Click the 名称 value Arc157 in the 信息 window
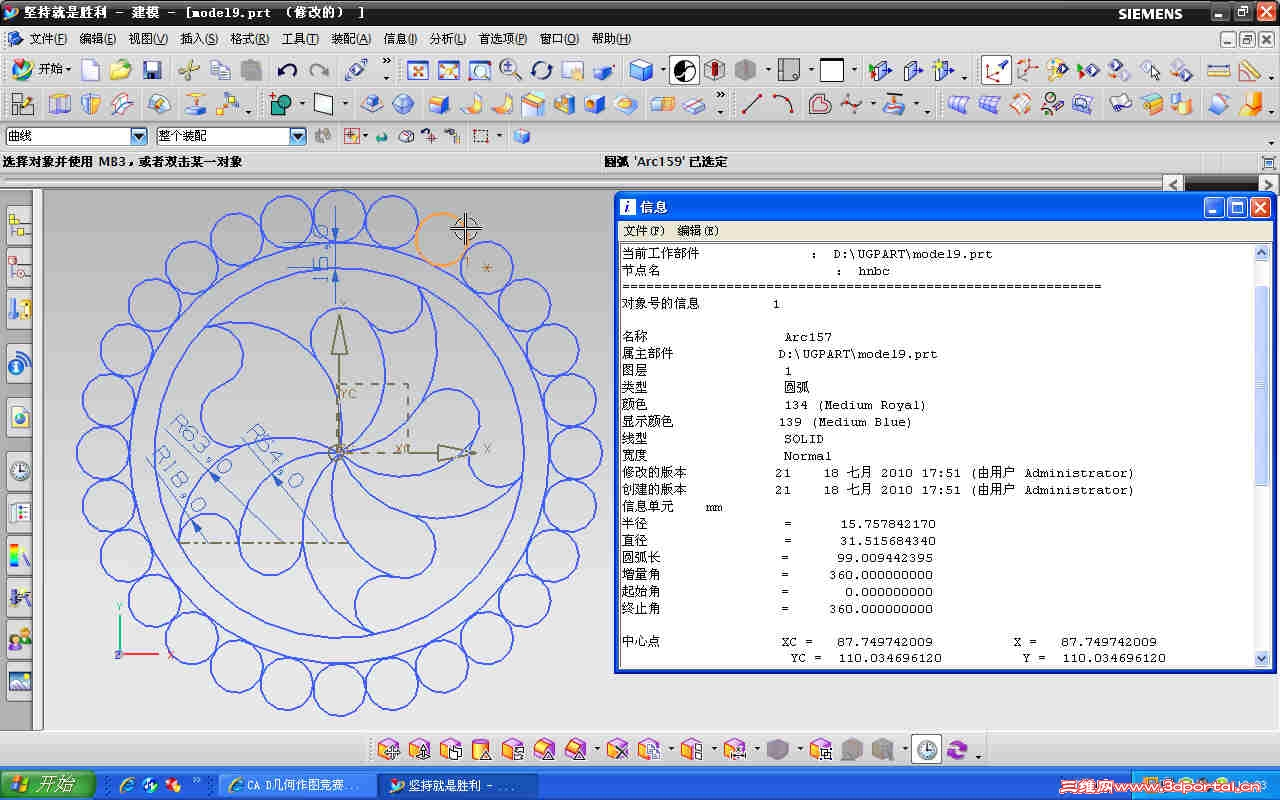This screenshot has height=800, width=1280. coord(808,337)
